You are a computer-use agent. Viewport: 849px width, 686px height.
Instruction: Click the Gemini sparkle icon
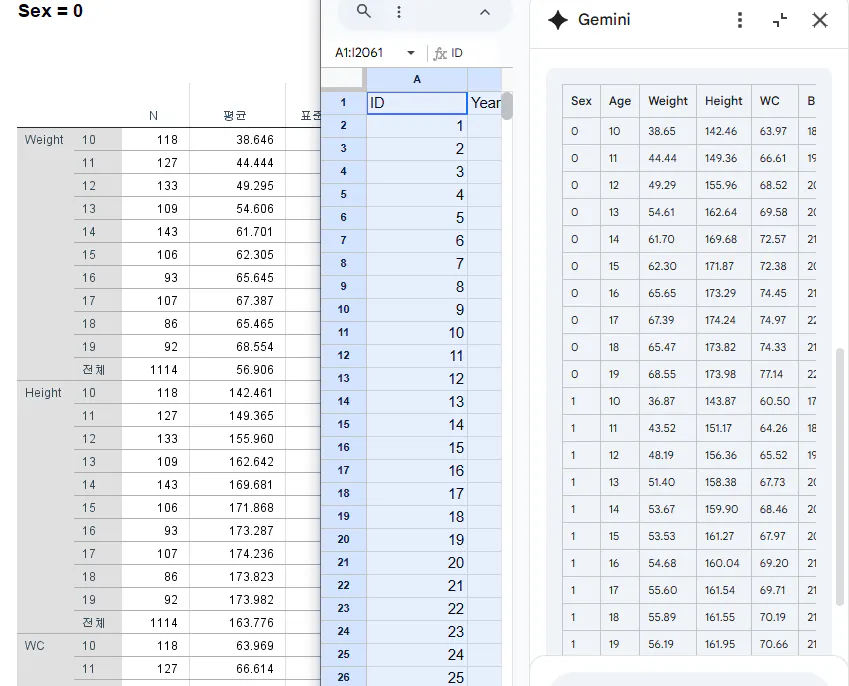point(558,20)
